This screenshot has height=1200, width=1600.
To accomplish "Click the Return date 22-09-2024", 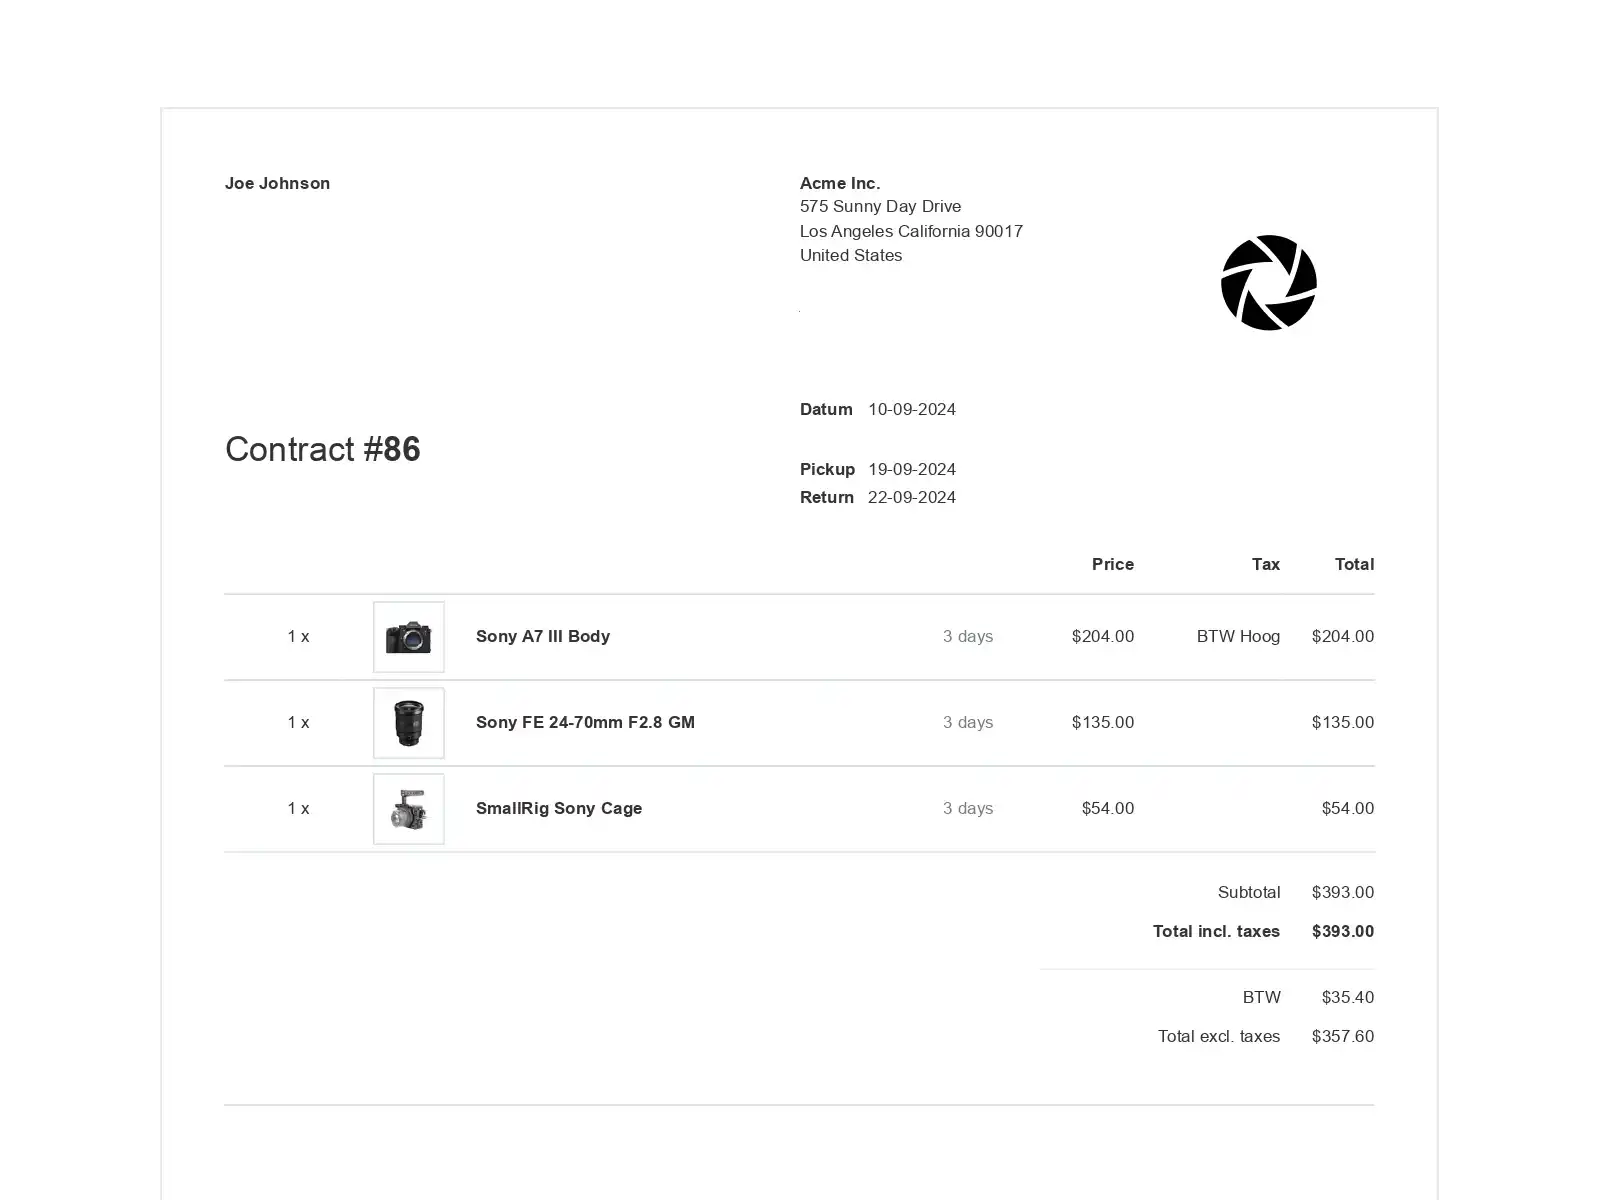I will click(x=911, y=497).
